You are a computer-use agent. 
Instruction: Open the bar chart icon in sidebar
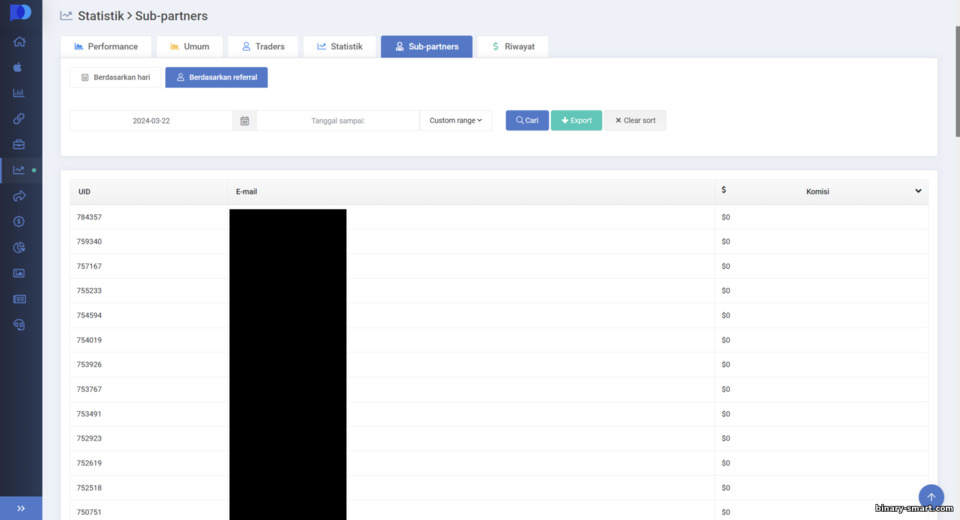19,93
